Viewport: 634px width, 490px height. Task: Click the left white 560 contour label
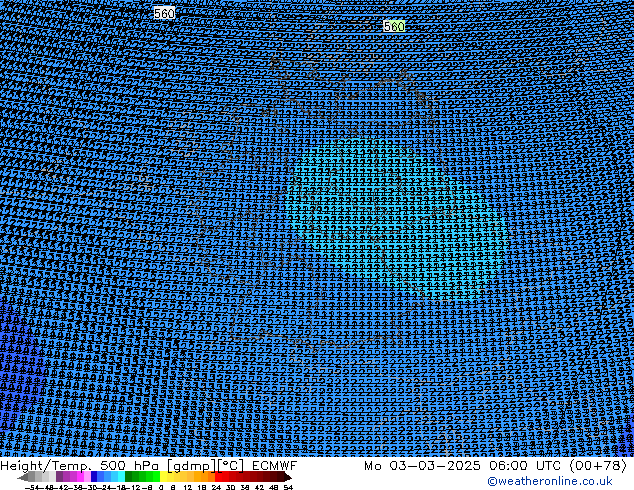click(164, 13)
